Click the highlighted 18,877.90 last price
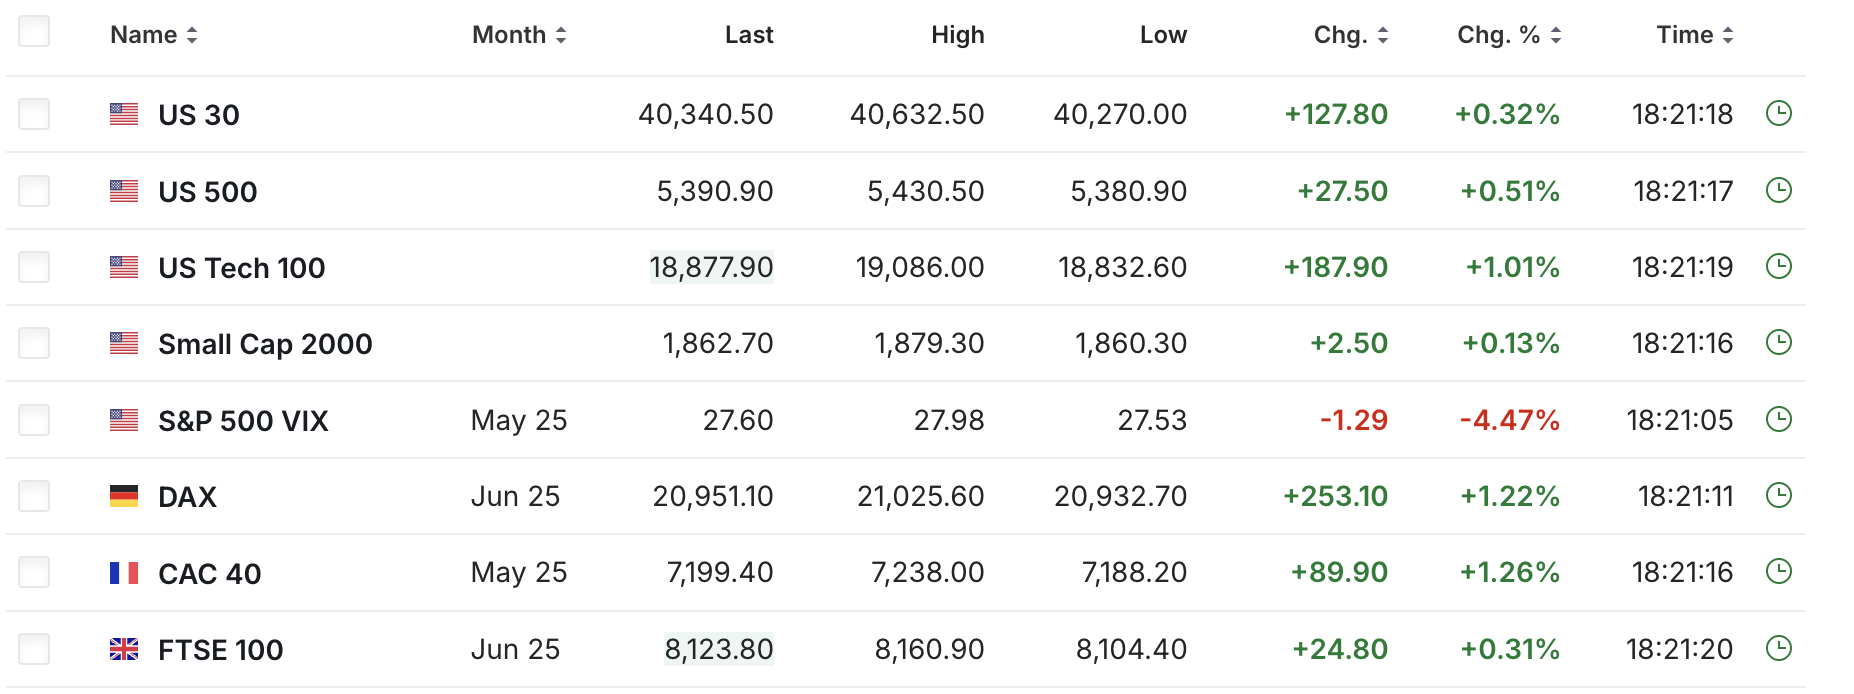 (x=711, y=267)
